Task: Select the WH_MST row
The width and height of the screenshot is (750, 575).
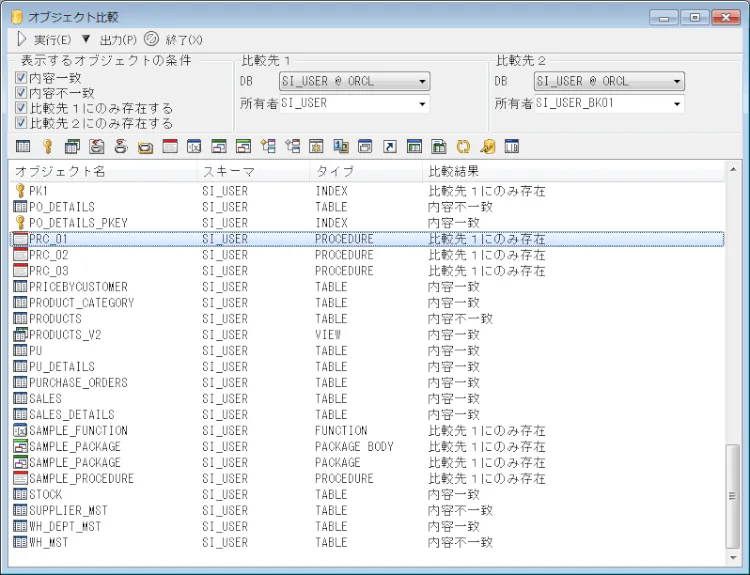Action: pos(367,542)
